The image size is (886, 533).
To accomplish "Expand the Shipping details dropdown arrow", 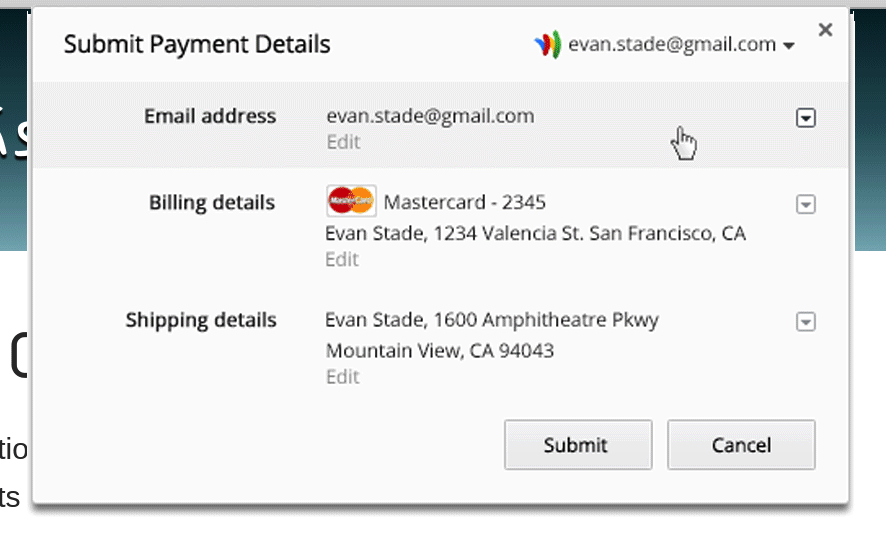I will 806,322.
